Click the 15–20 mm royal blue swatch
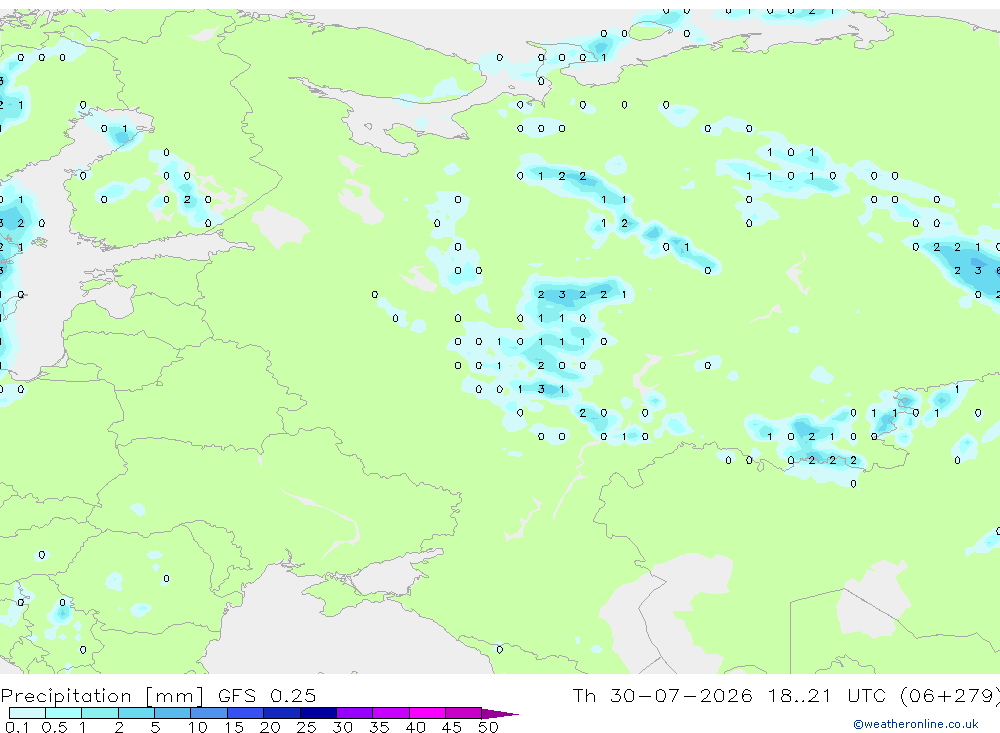This screenshot has width=1000, height=733. [246, 713]
